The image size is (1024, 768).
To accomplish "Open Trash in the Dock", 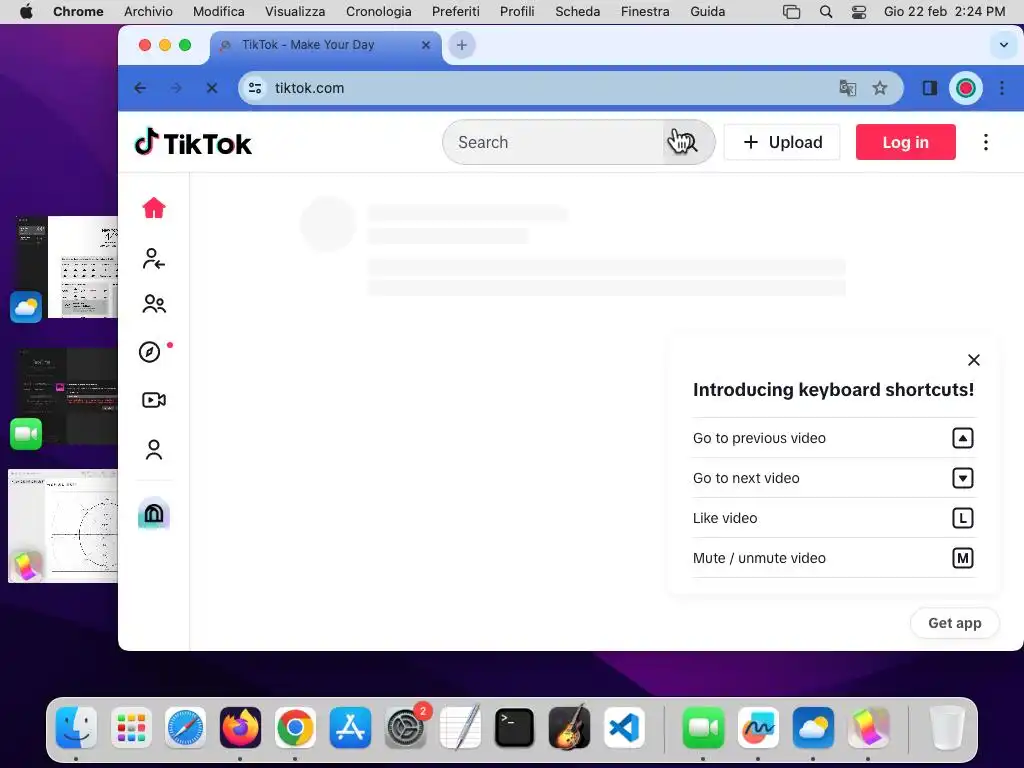I will pos(946,728).
